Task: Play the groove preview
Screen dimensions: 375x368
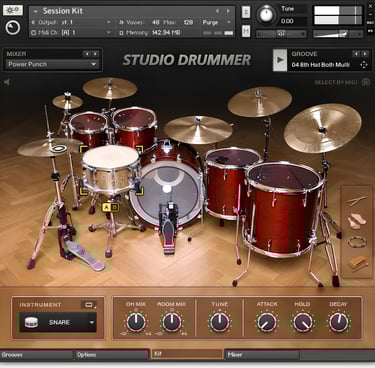Action: tap(280, 60)
